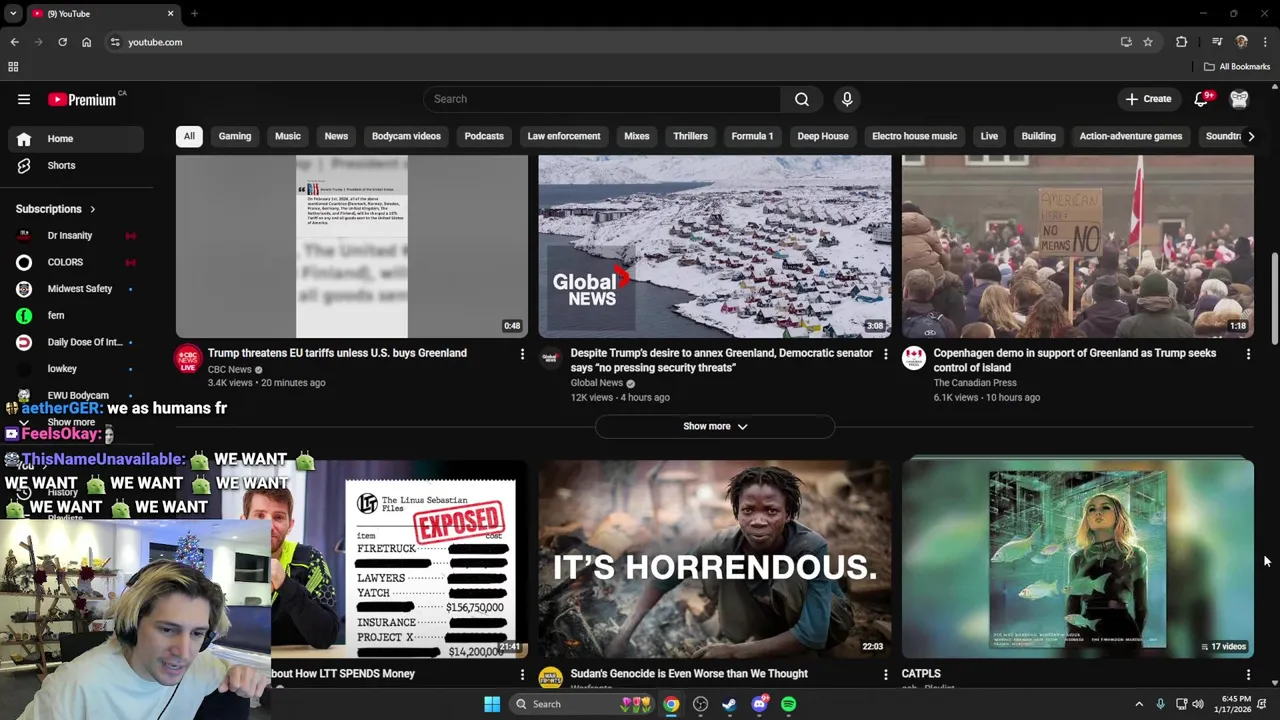Open the Windows Start menu

click(x=492, y=704)
